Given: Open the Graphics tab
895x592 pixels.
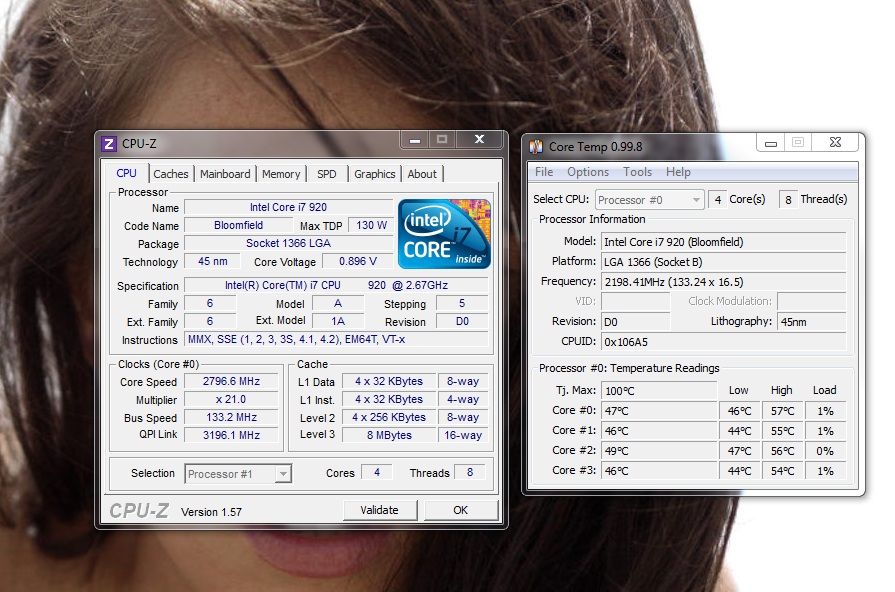Looking at the screenshot, I should click(374, 174).
